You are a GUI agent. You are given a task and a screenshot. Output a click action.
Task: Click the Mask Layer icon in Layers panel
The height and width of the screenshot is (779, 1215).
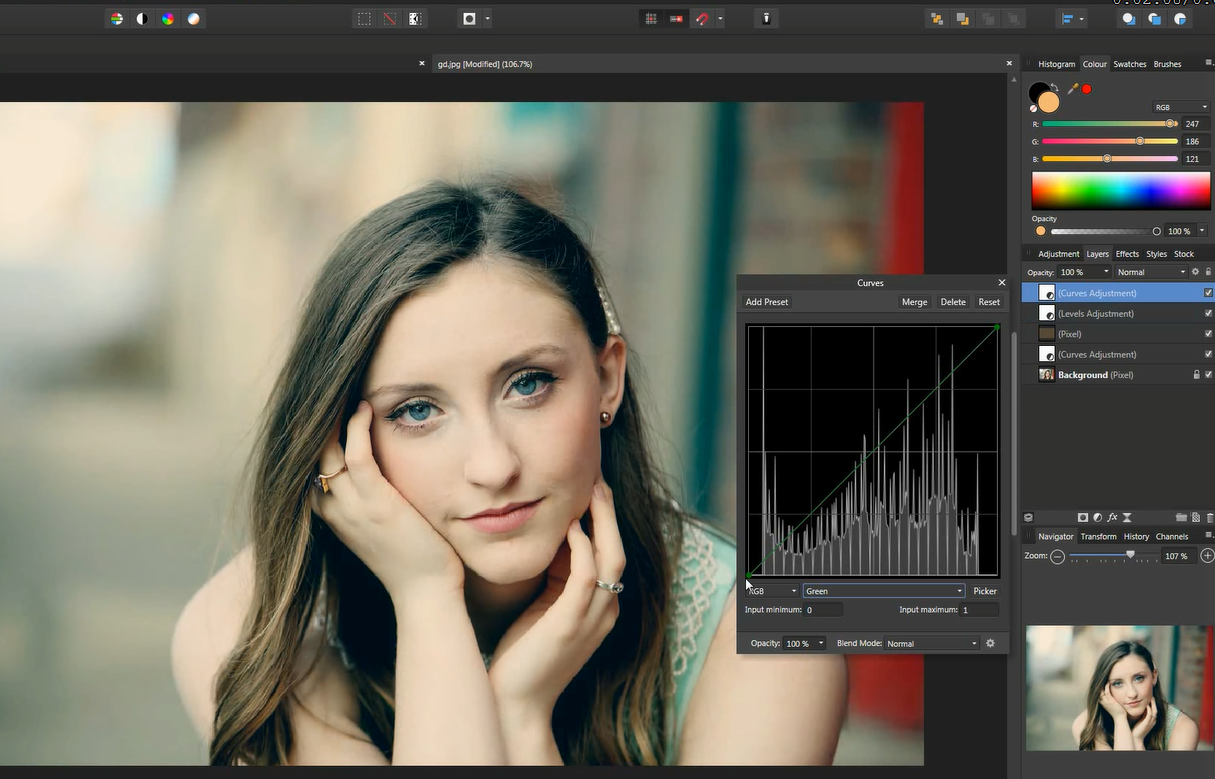[x=1082, y=517]
